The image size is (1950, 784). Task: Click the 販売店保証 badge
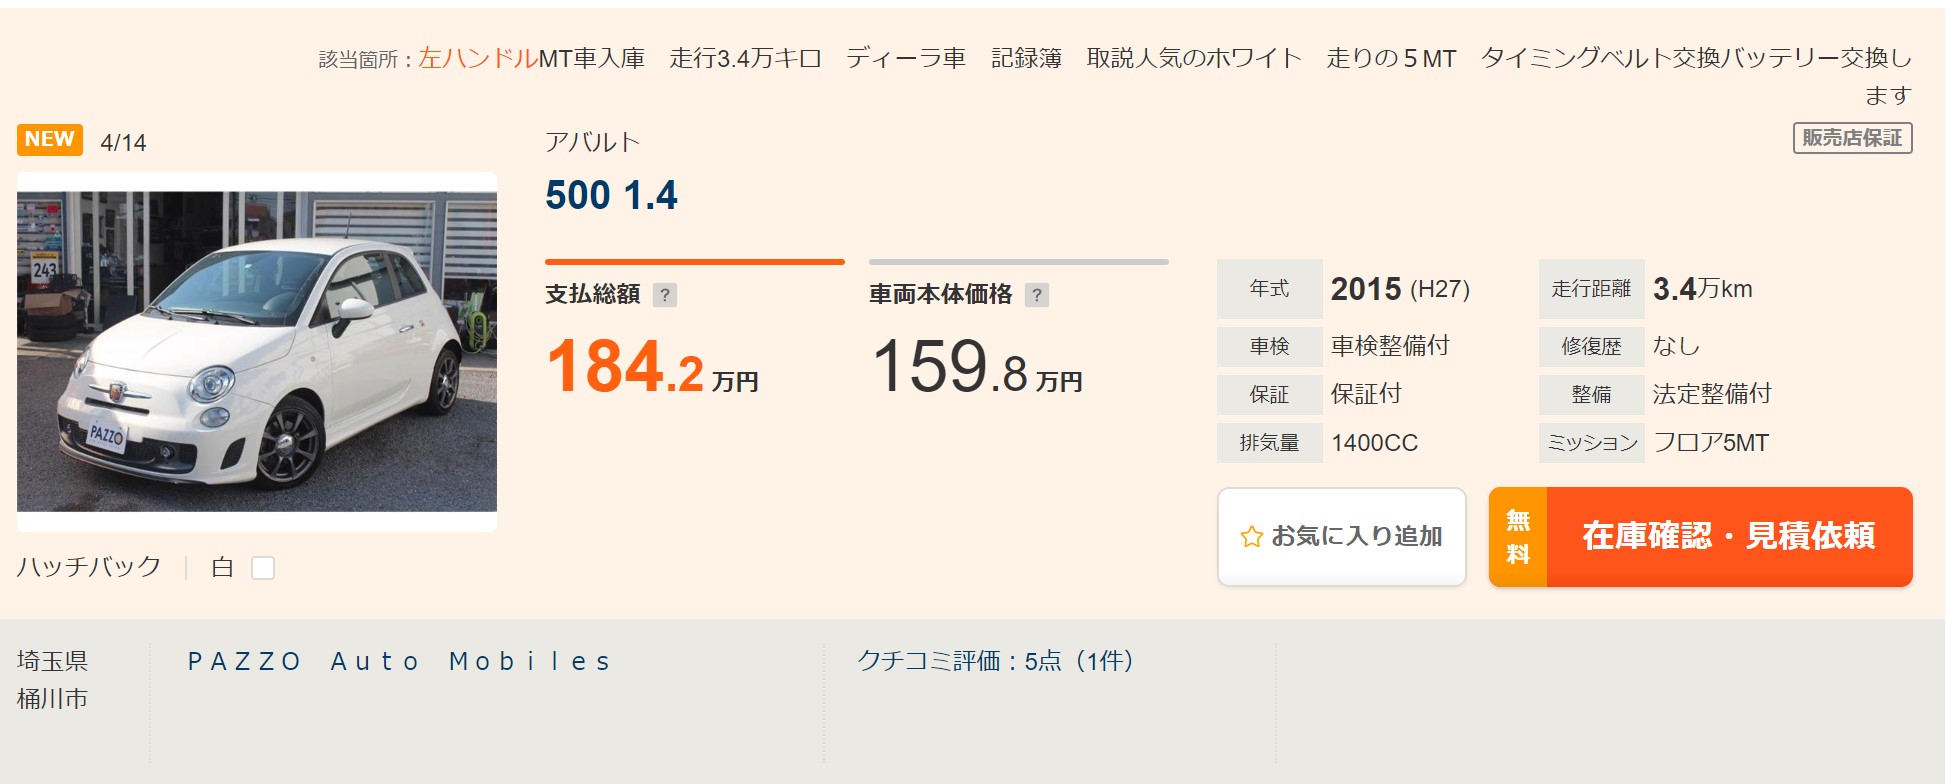point(1852,138)
